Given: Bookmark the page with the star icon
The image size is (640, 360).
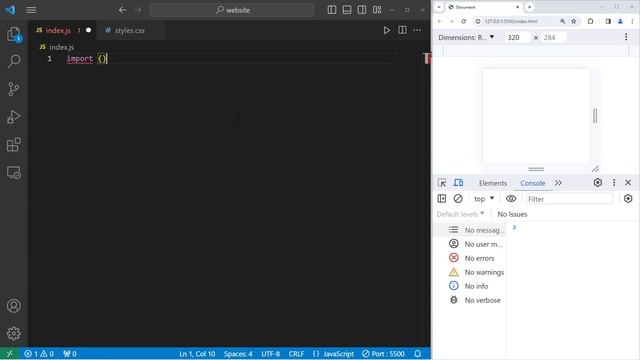Looking at the screenshot, I should (573, 21).
